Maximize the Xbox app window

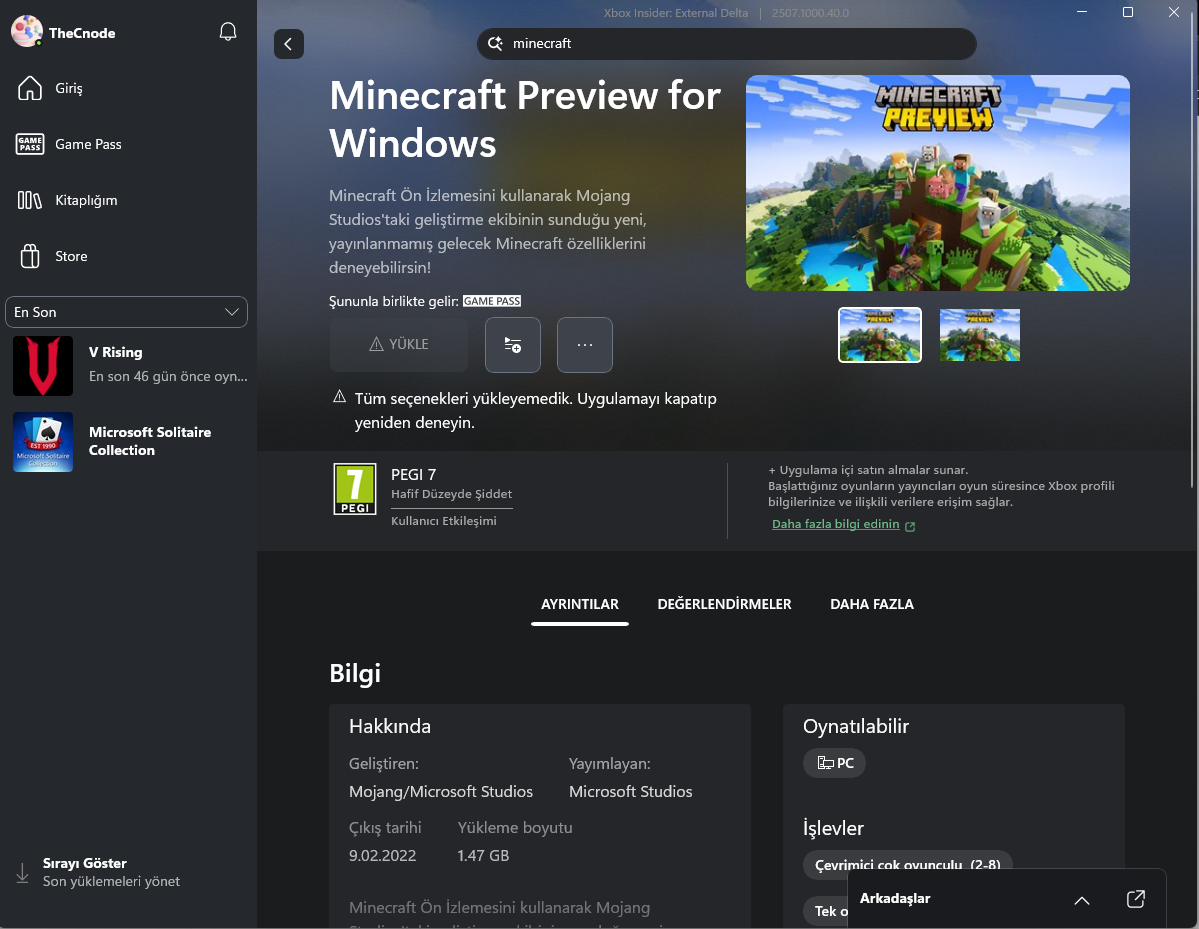point(1127,12)
